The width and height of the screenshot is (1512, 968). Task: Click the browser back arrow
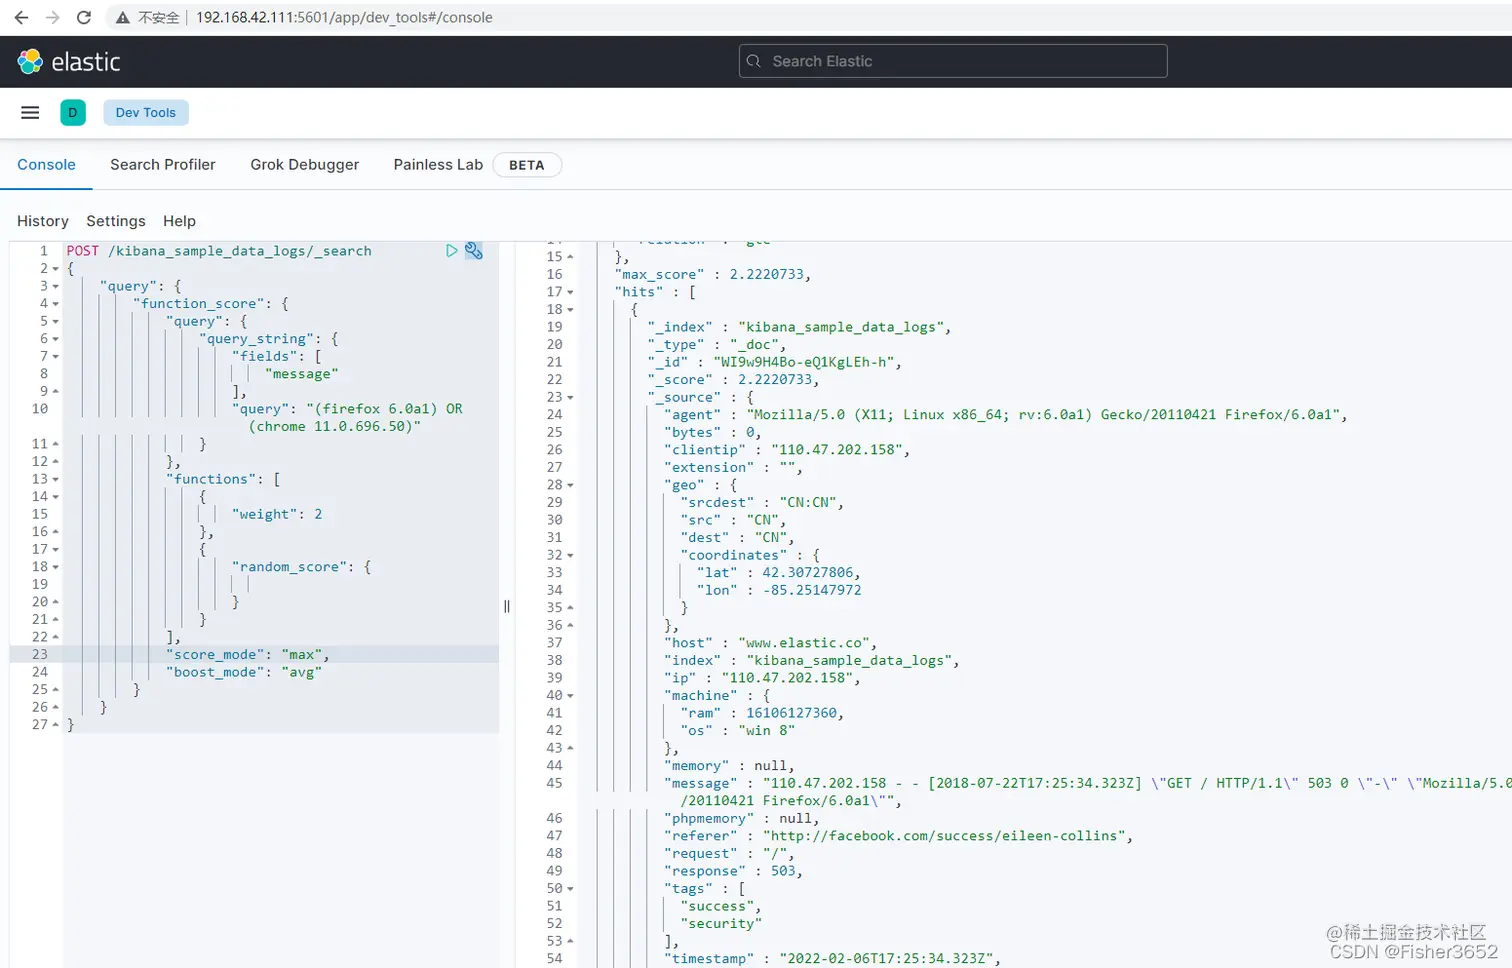pos(21,17)
